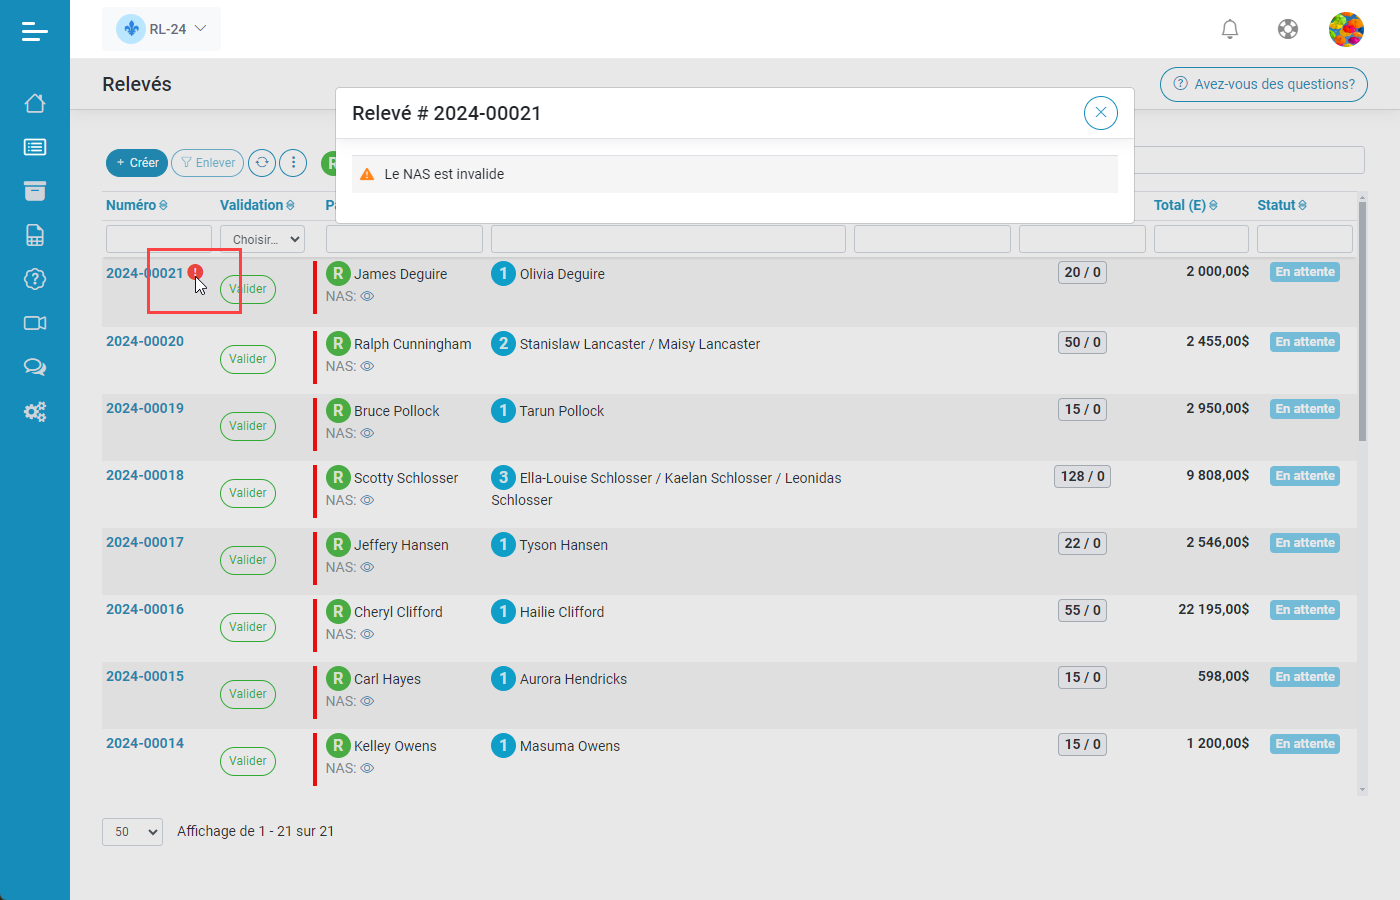The height and width of the screenshot is (900, 1400).
Task: Show Cheryl Clifford's hidden NAS
Action: [366, 633]
